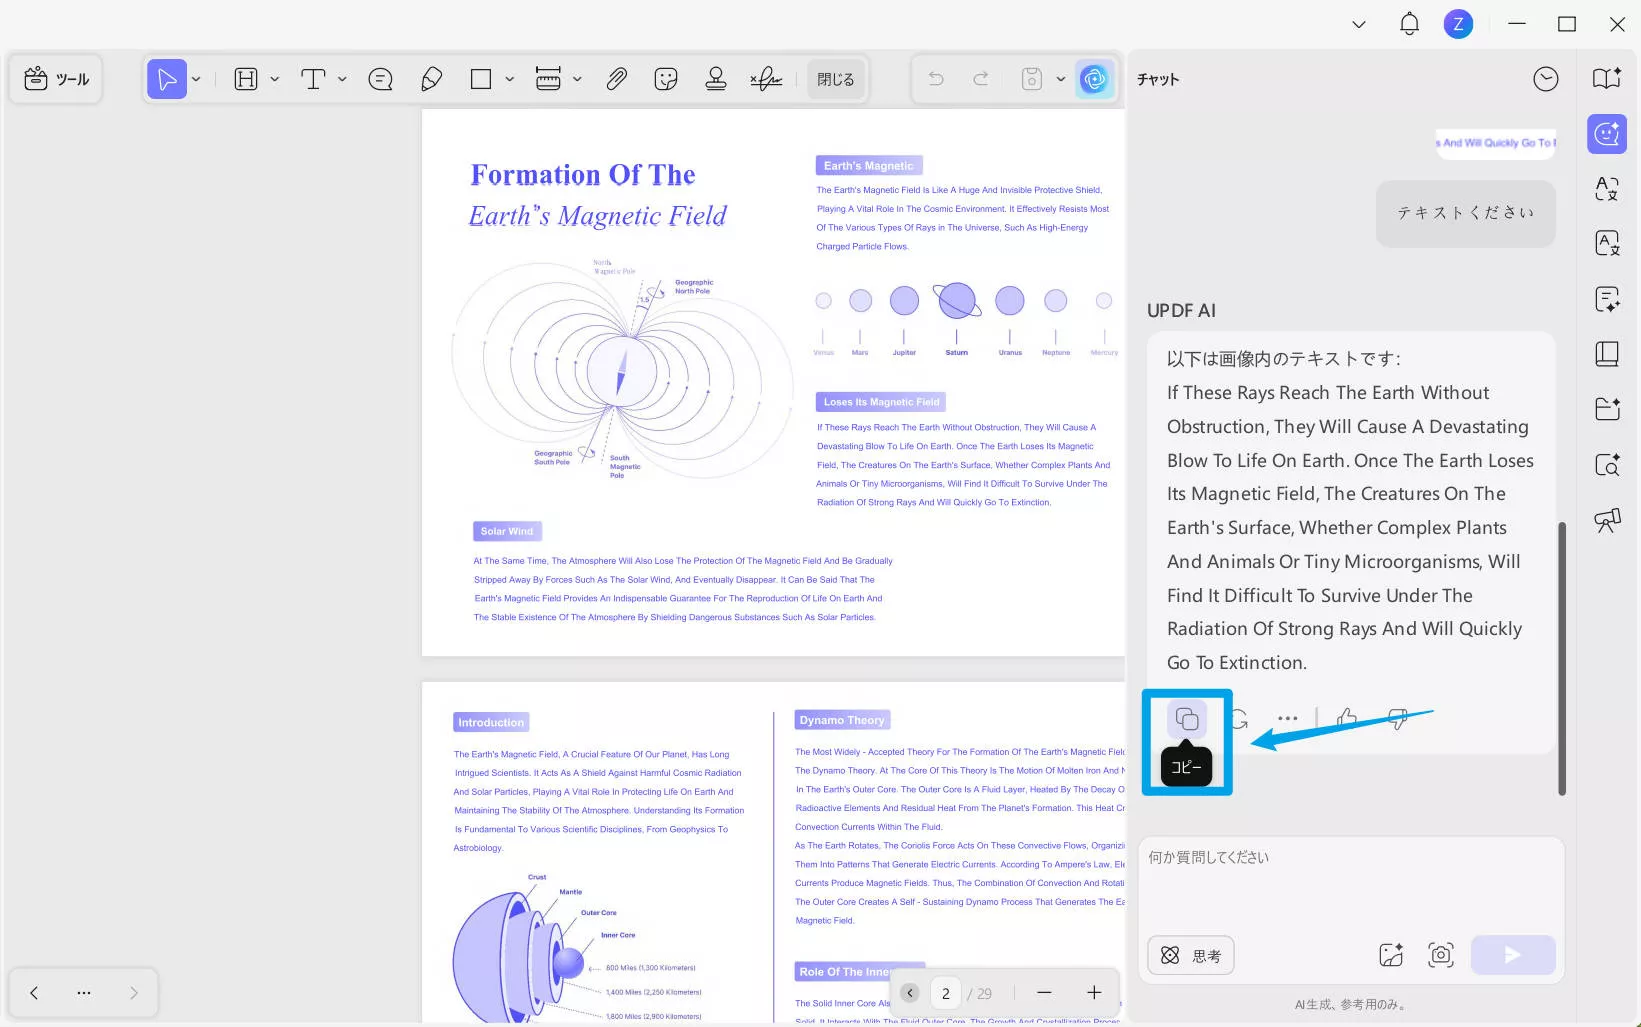Select the rectangle shape tool
Screen dimensions: 1641x1027
pos(481,79)
